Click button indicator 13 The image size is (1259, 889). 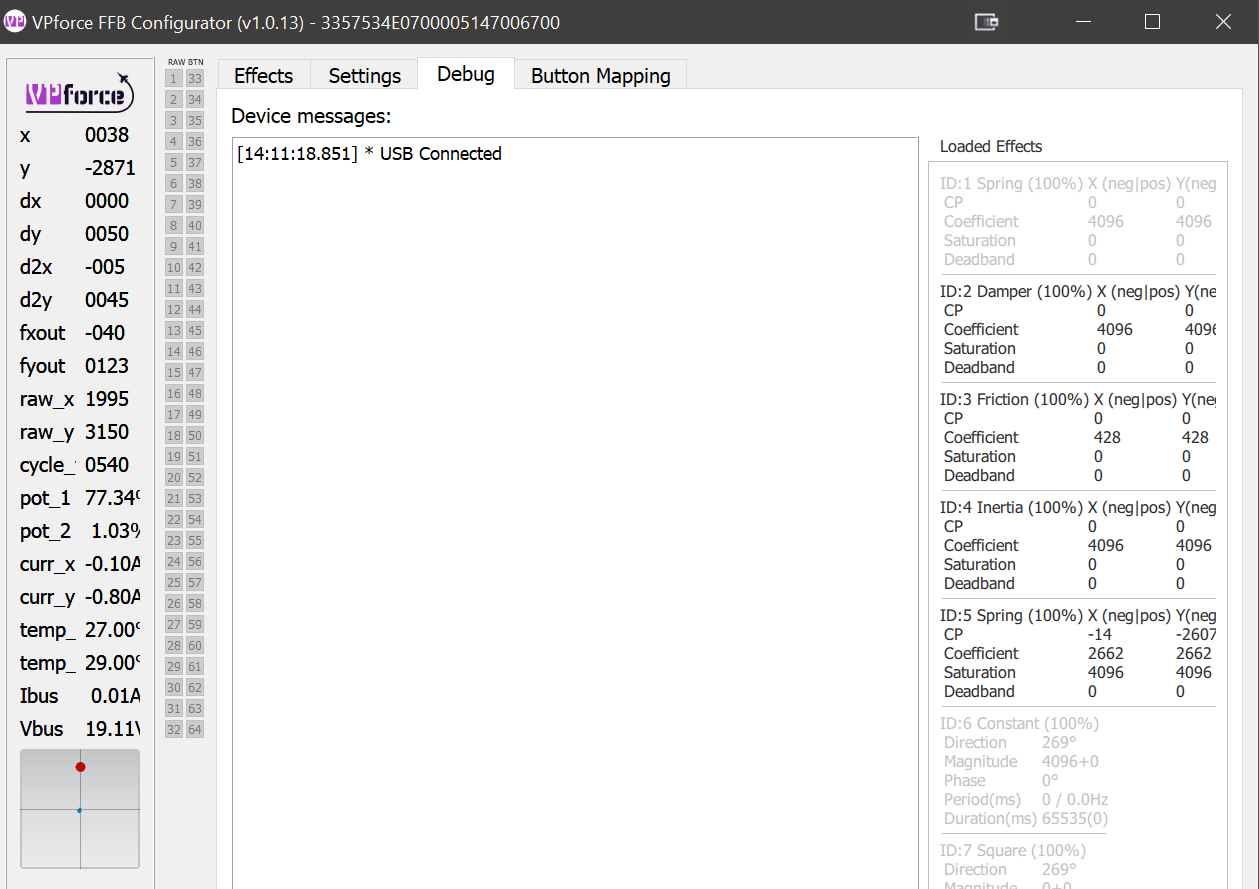174,330
